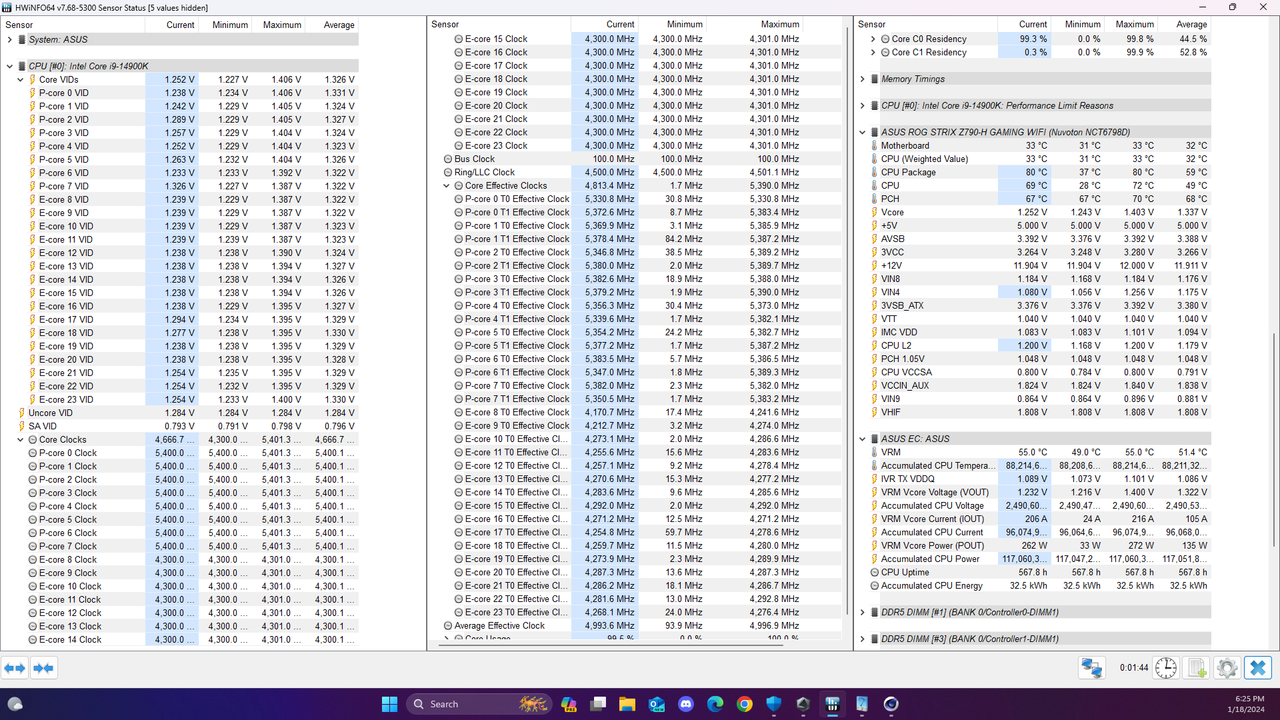Click the clock icon beside Ring/LLC Clock
This screenshot has height=720, width=1280.
coord(448,172)
